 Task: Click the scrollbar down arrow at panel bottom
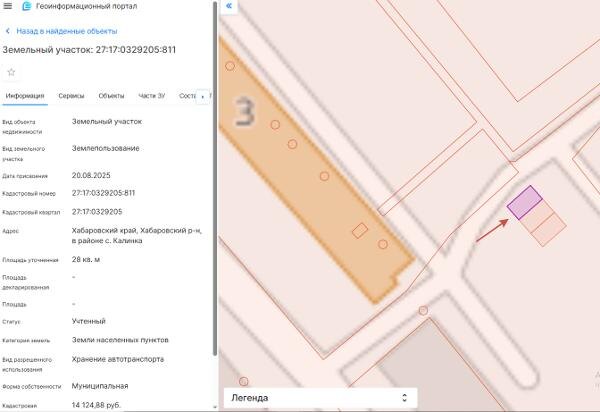(215, 407)
